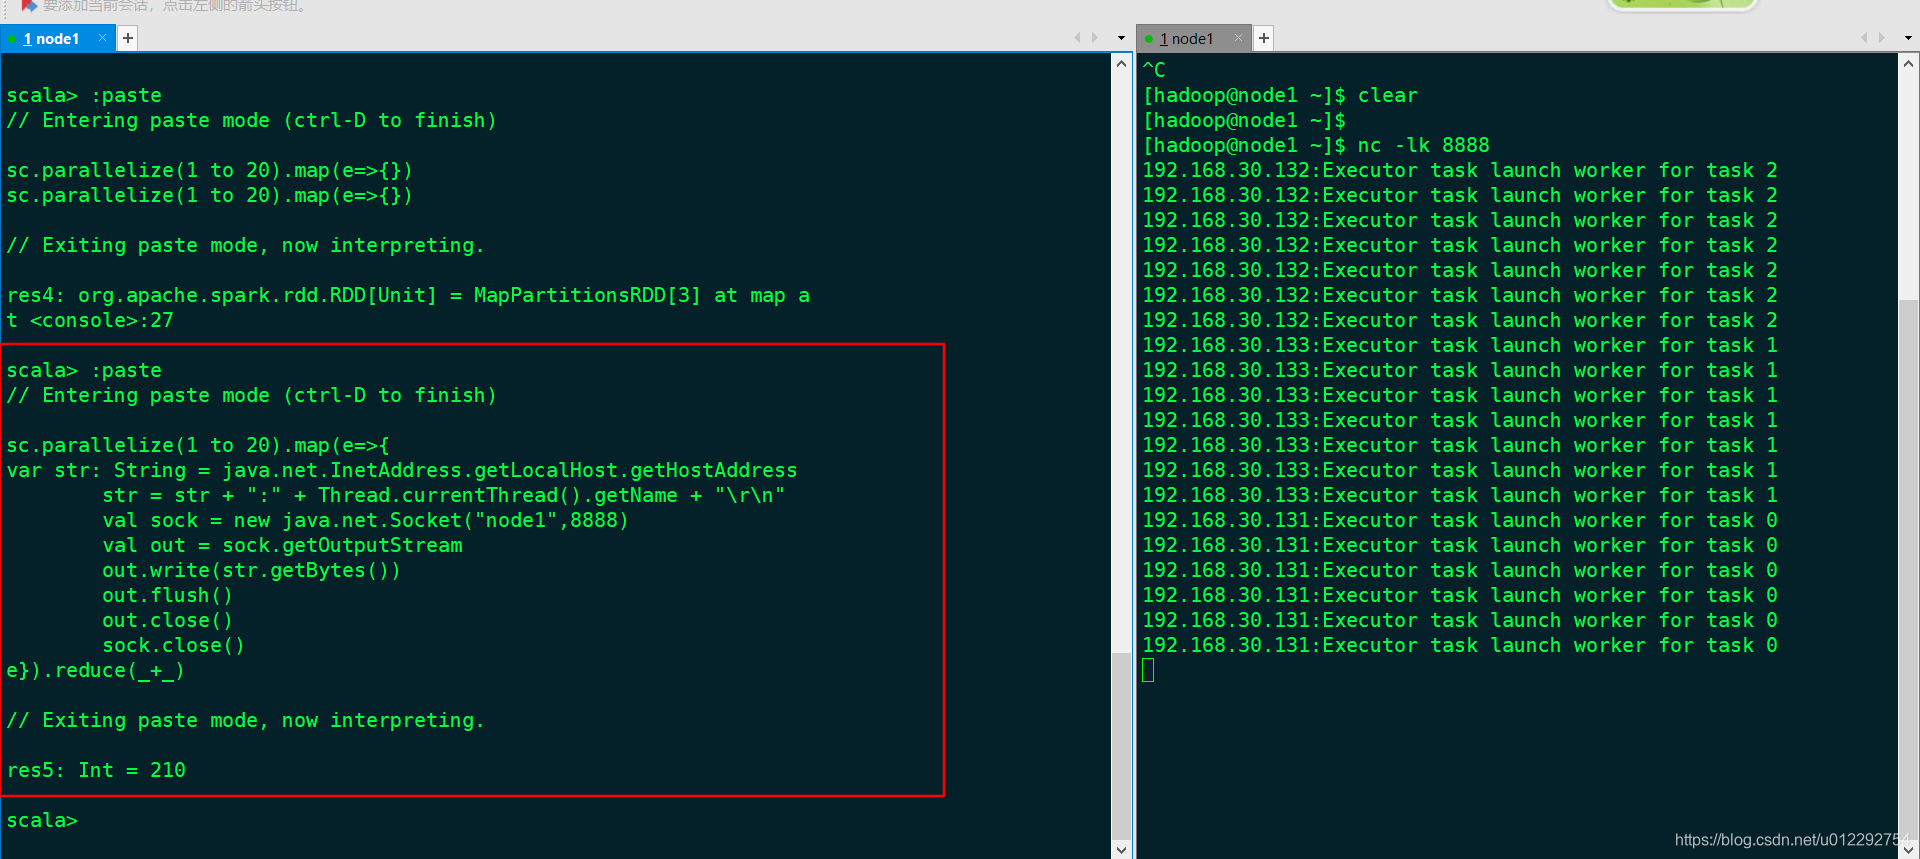Select the left pane's node1 tab
Image resolution: width=1920 pixels, height=859 pixels.
coord(57,39)
